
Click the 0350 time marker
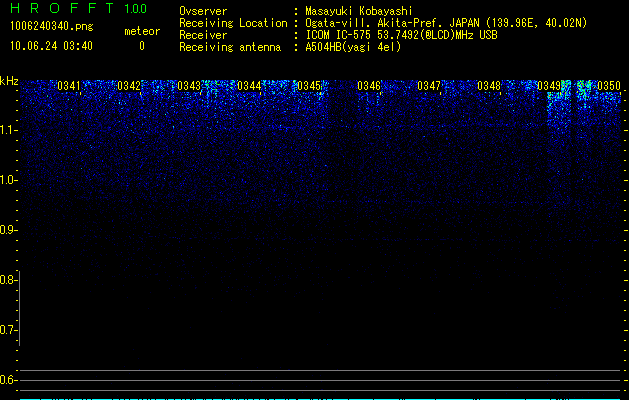pyautogui.click(x=609, y=86)
